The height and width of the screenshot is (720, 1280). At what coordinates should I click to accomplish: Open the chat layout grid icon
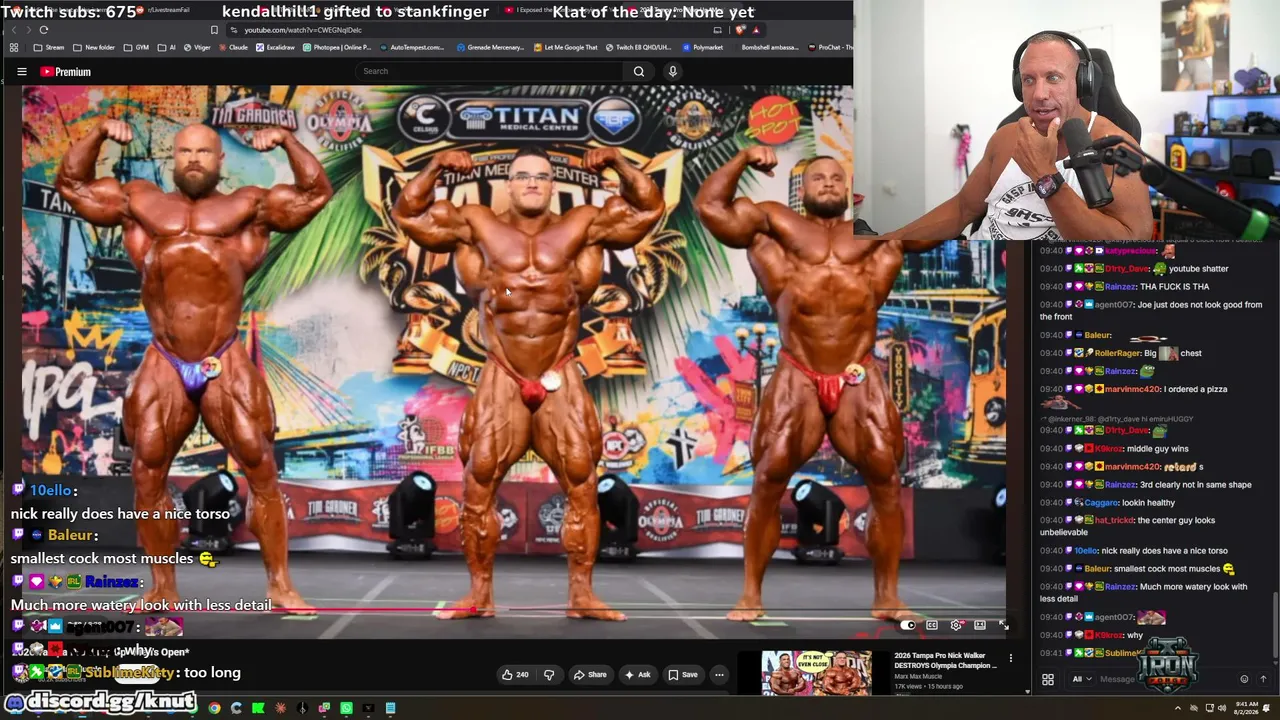[1048, 679]
